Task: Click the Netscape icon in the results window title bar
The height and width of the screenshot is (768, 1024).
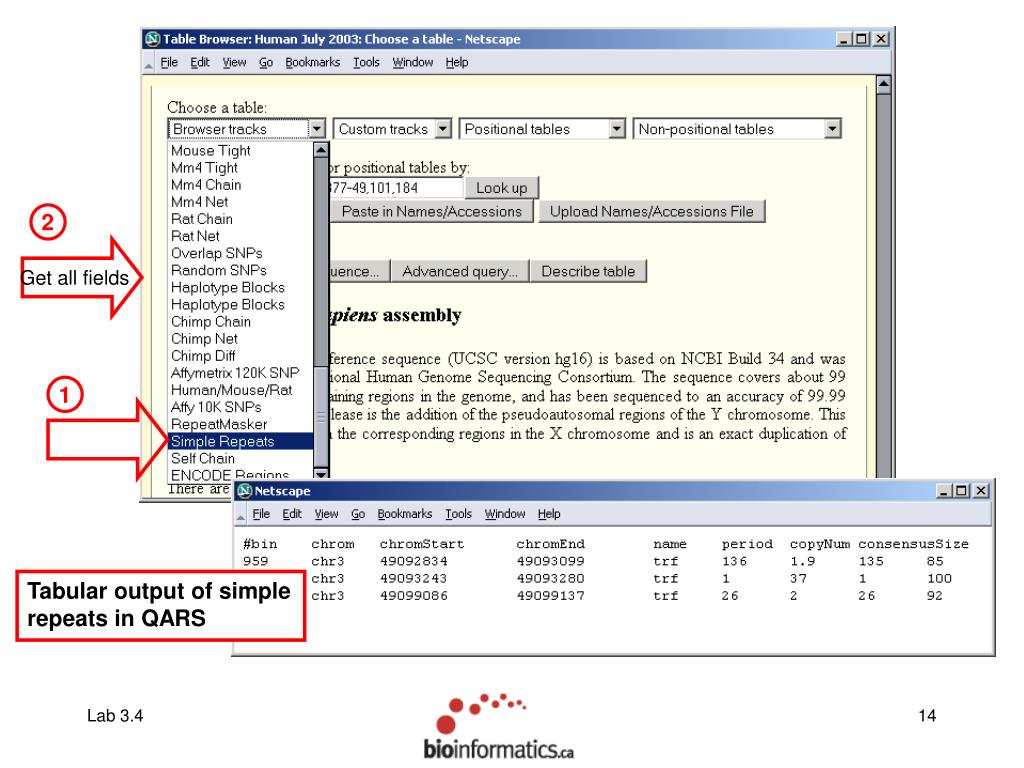Action: pos(245,490)
